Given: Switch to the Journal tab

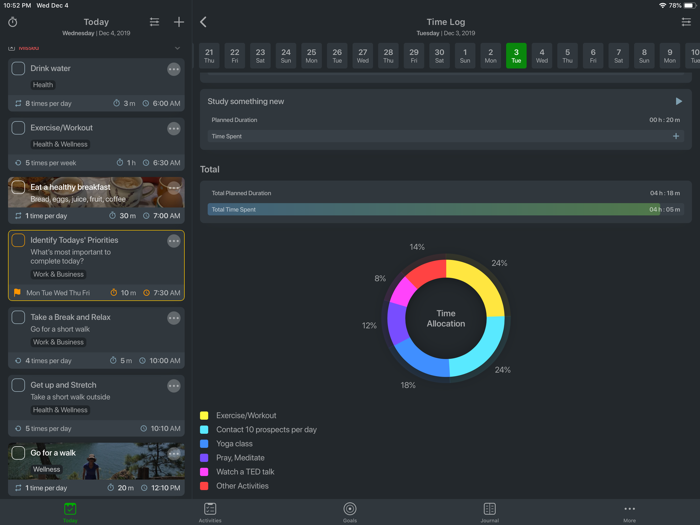Looking at the screenshot, I should coord(489,512).
